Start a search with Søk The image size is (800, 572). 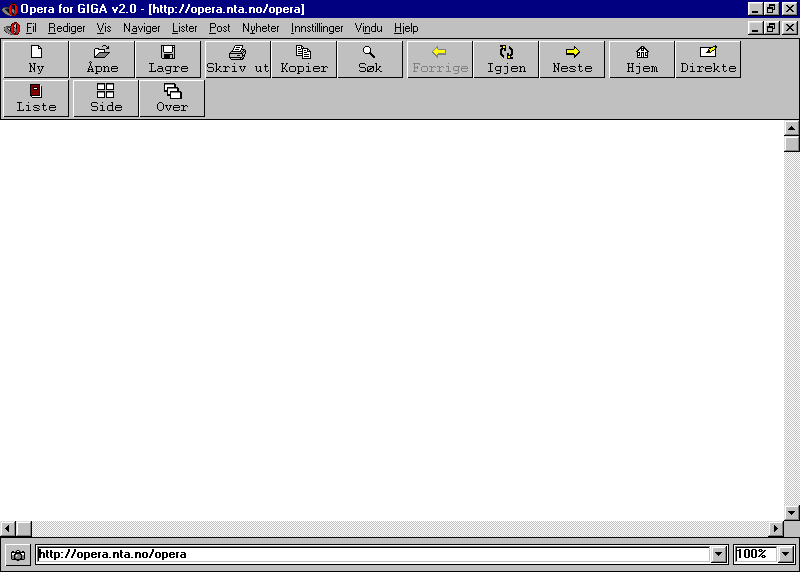[x=370, y=60]
